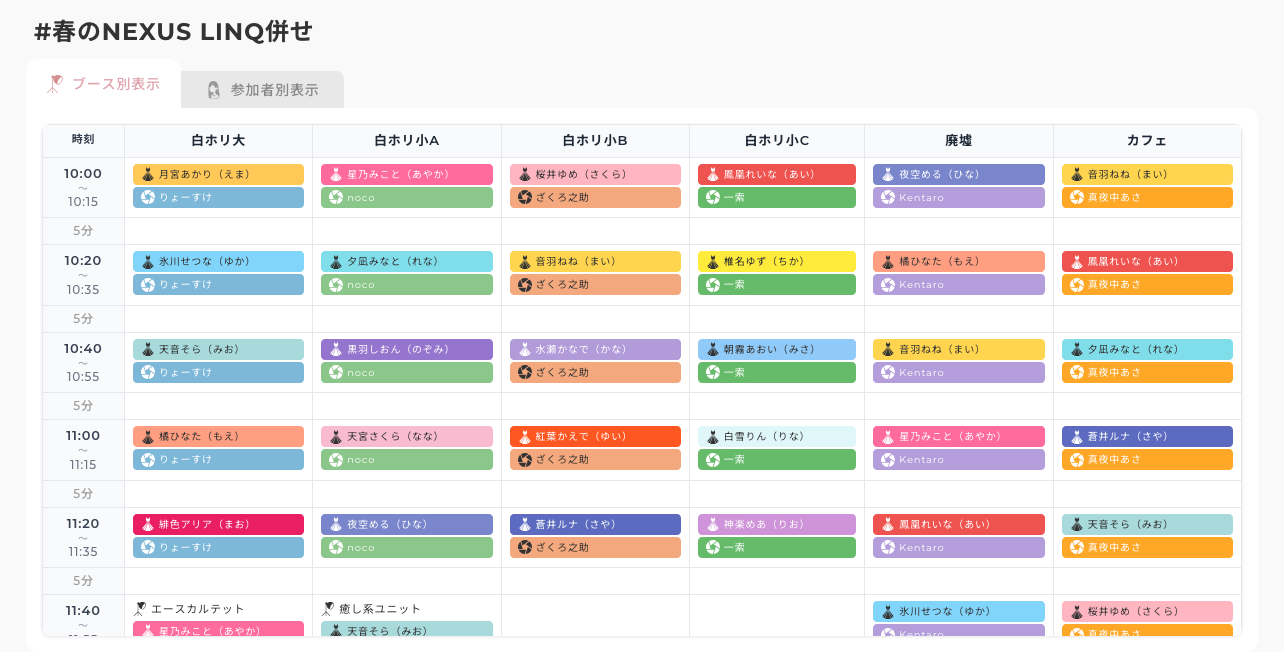Open the 参加者別表示 tab

click(x=263, y=90)
